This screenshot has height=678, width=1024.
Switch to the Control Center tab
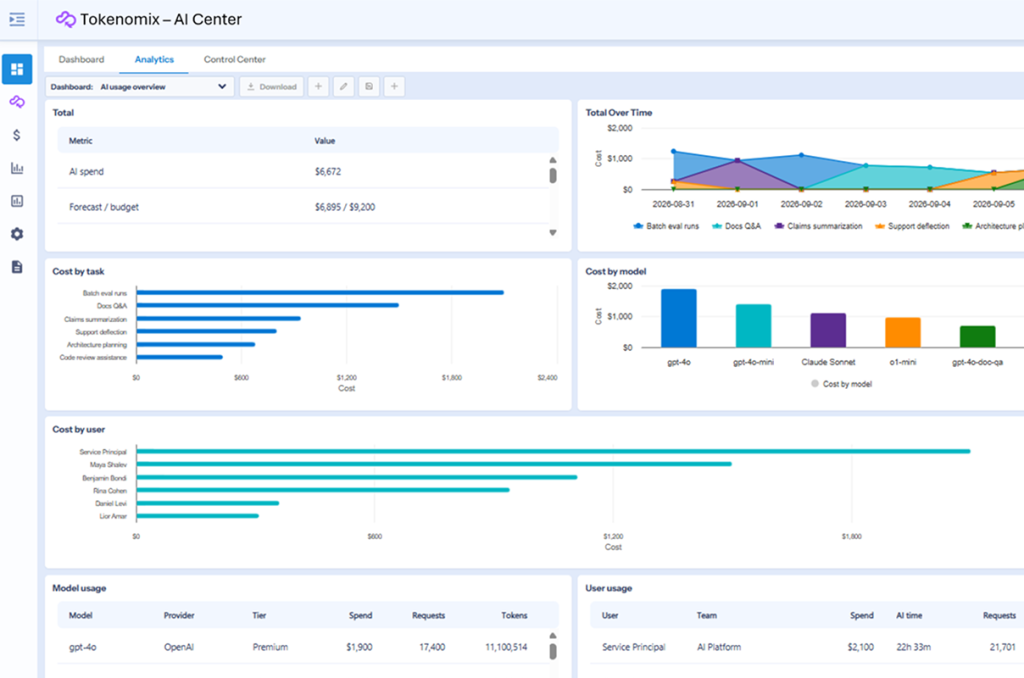234,59
